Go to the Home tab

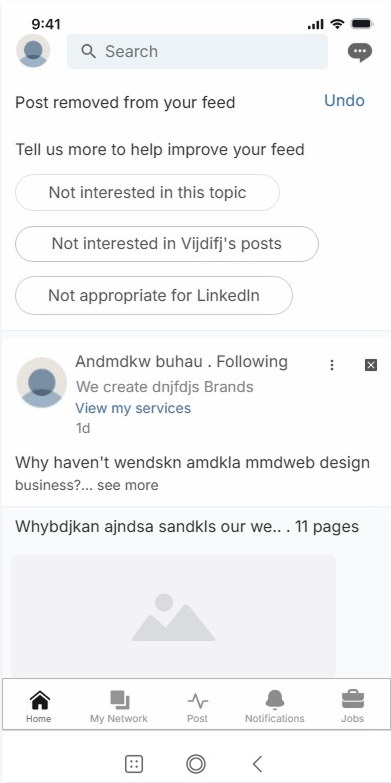pyautogui.click(x=39, y=706)
